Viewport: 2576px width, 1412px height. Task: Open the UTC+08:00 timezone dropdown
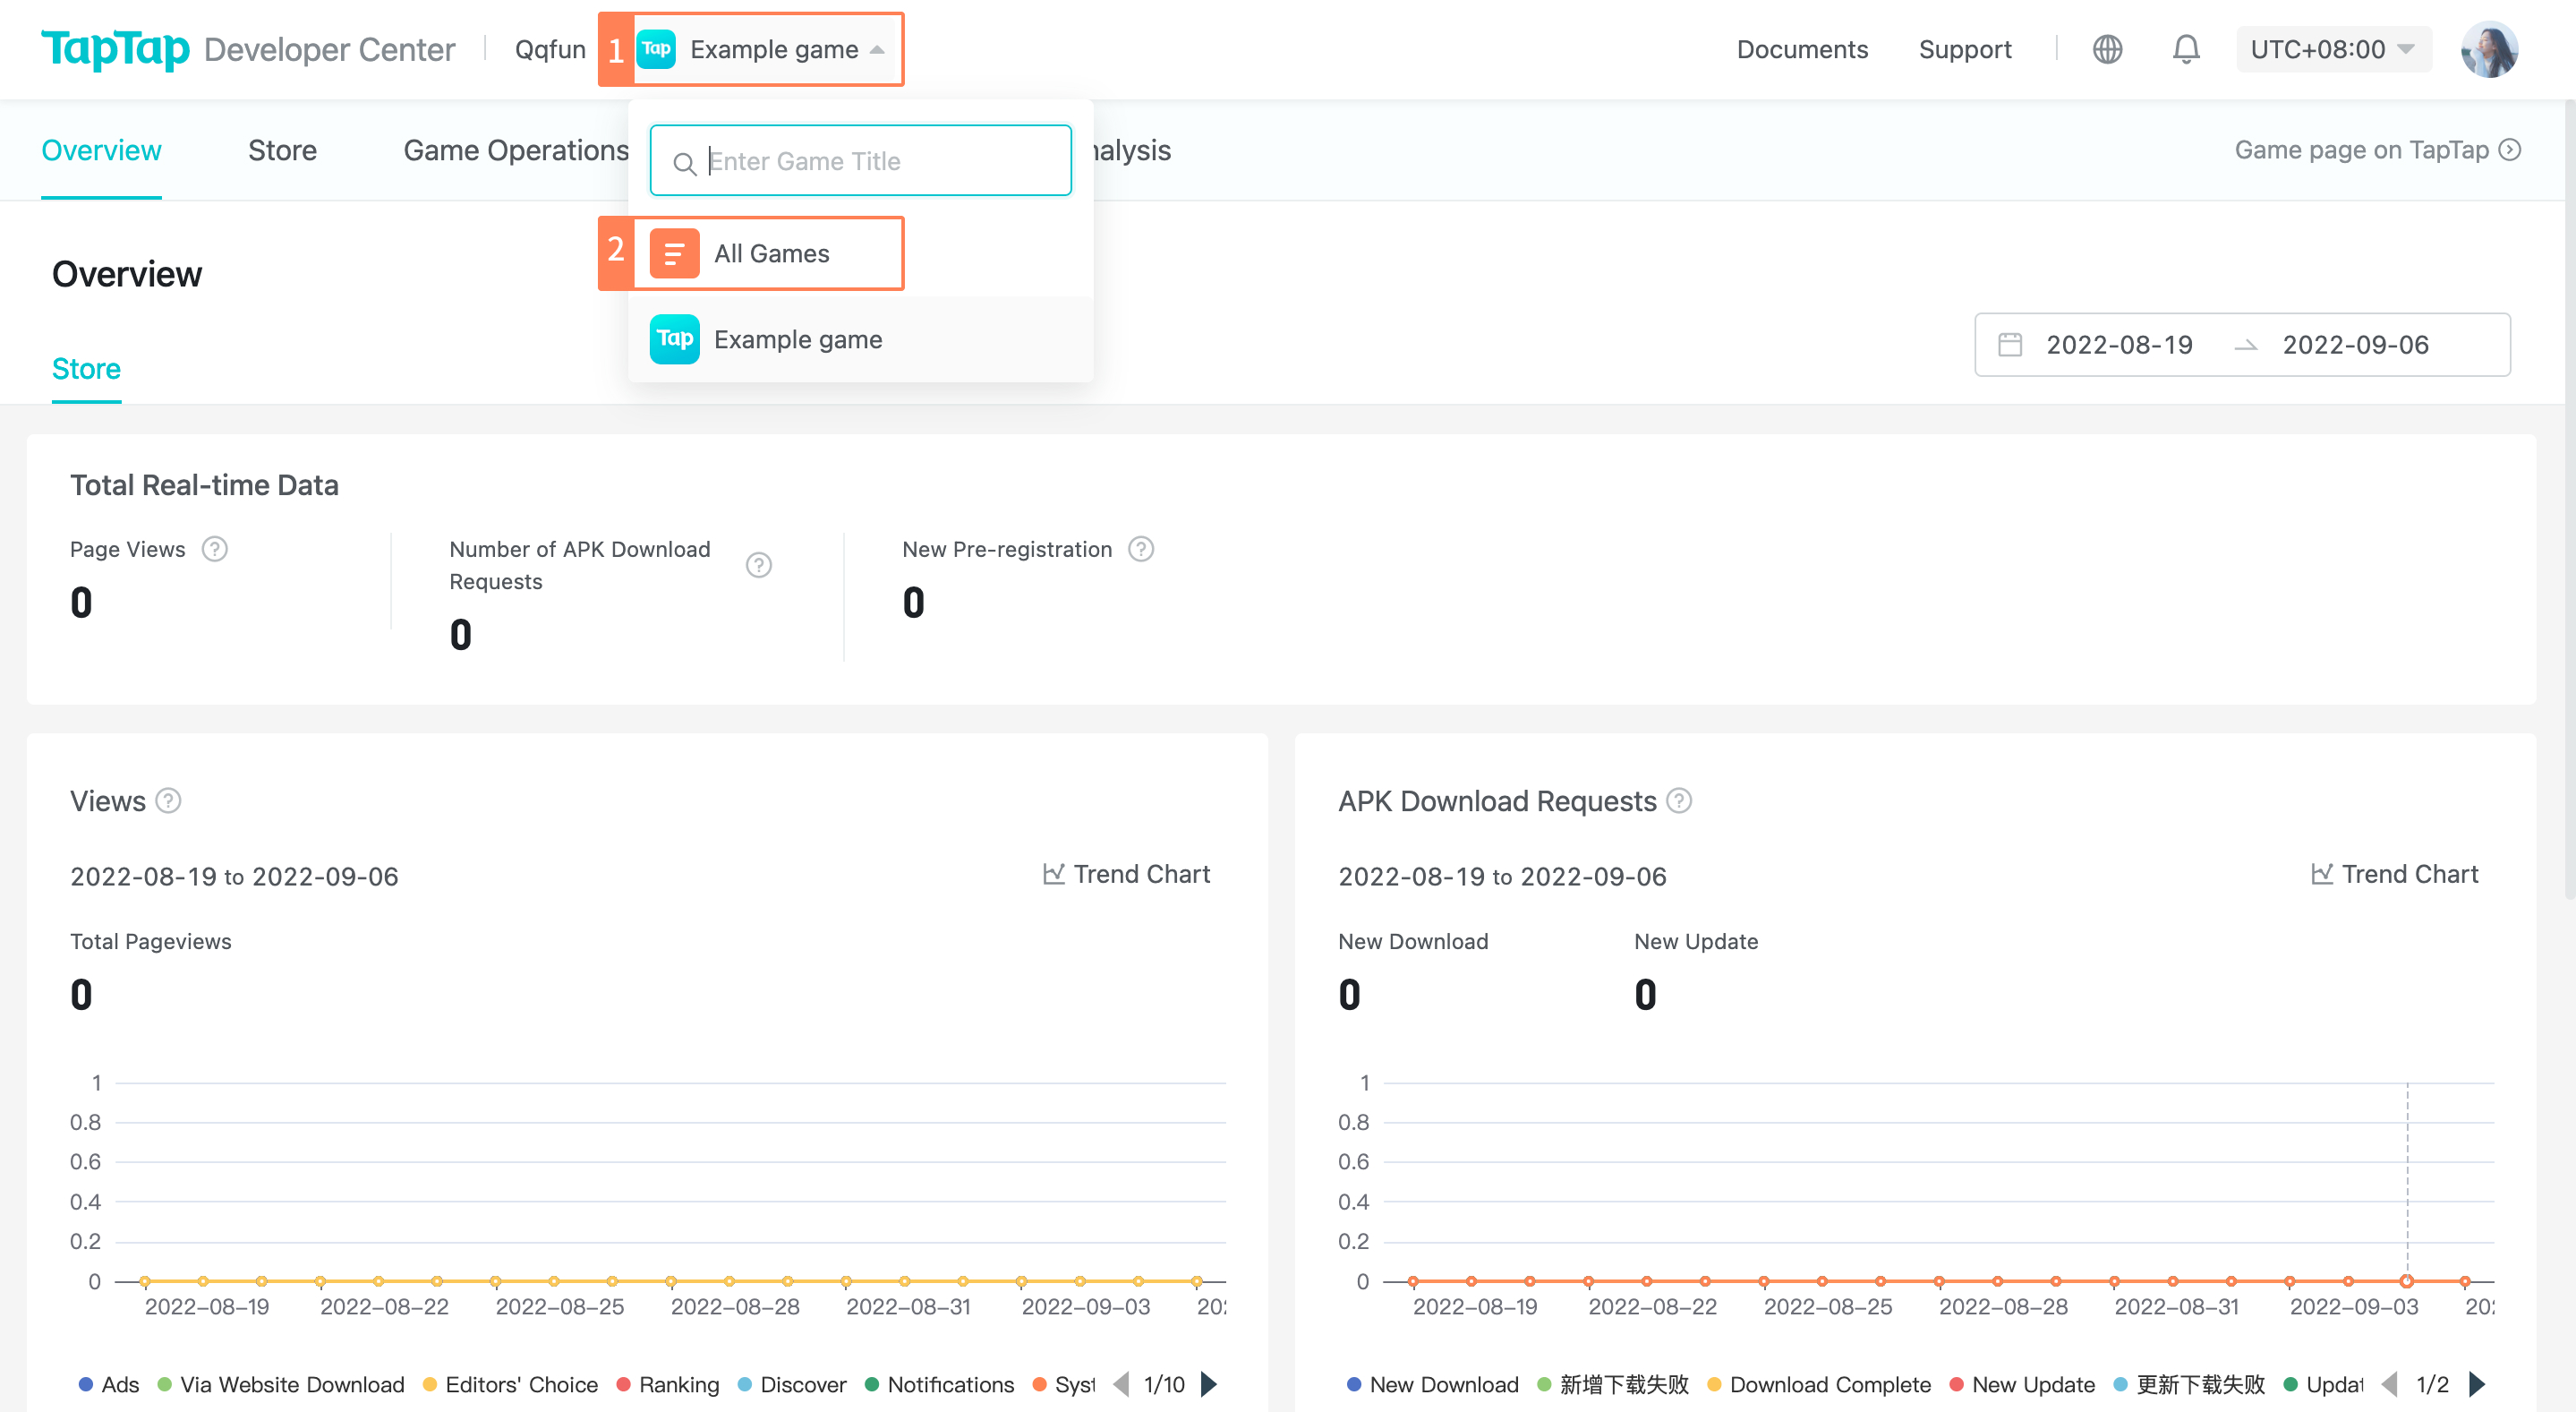(2332, 49)
